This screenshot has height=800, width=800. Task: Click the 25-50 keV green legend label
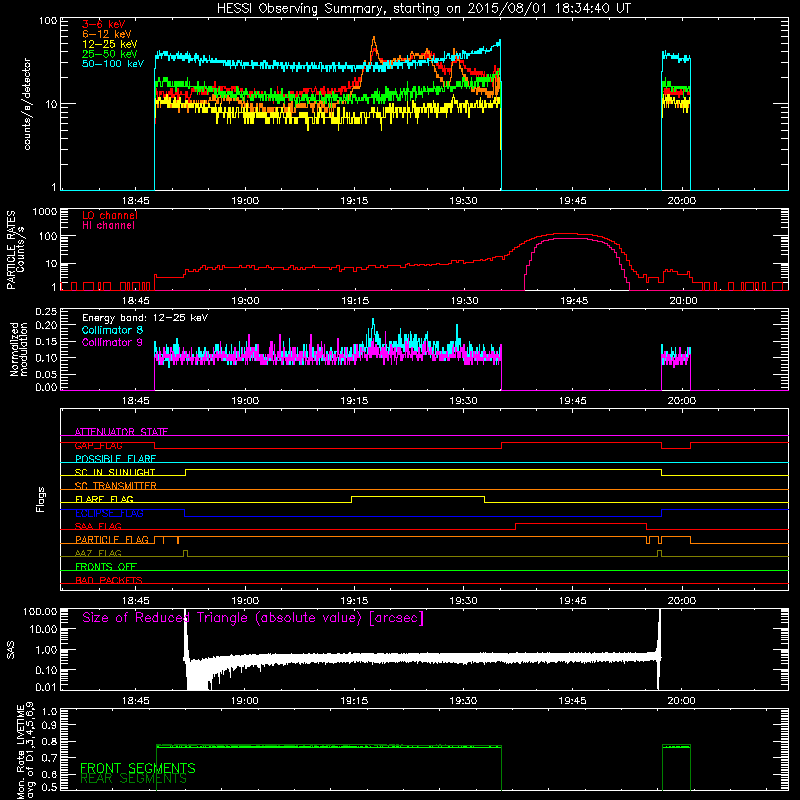pos(110,54)
